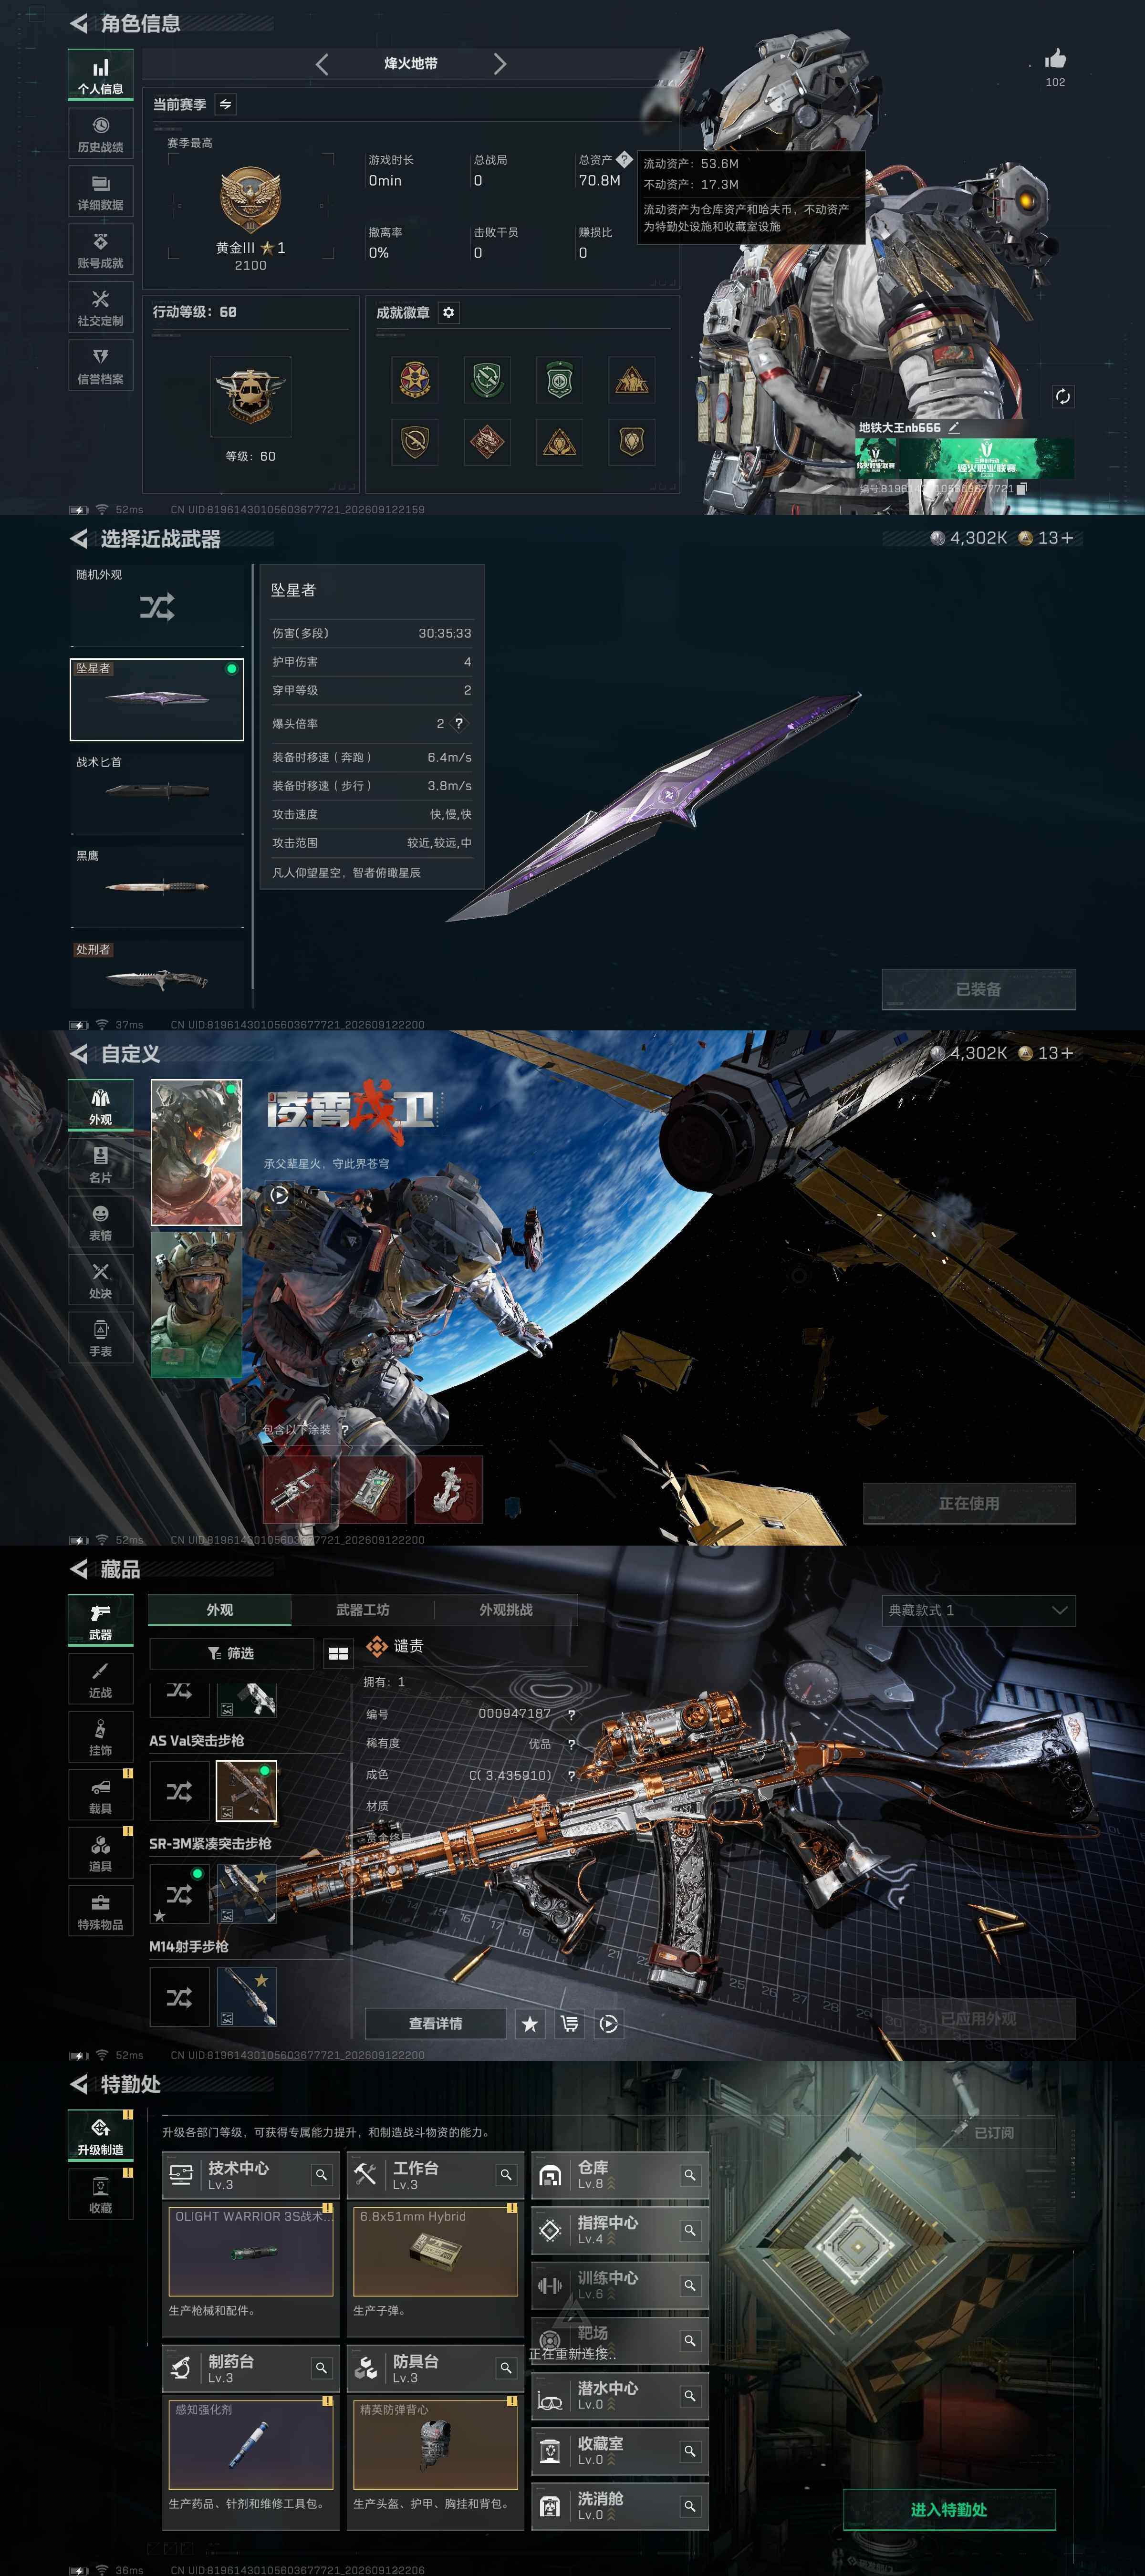Viewport: 1145px width, 2576px height.
Task: Open the 详细数据 sidebar tab
Action: (100, 192)
